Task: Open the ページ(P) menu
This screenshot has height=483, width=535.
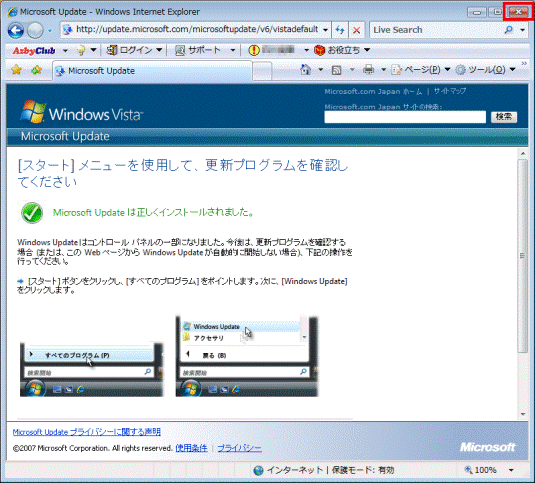Action: pos(421,70)
